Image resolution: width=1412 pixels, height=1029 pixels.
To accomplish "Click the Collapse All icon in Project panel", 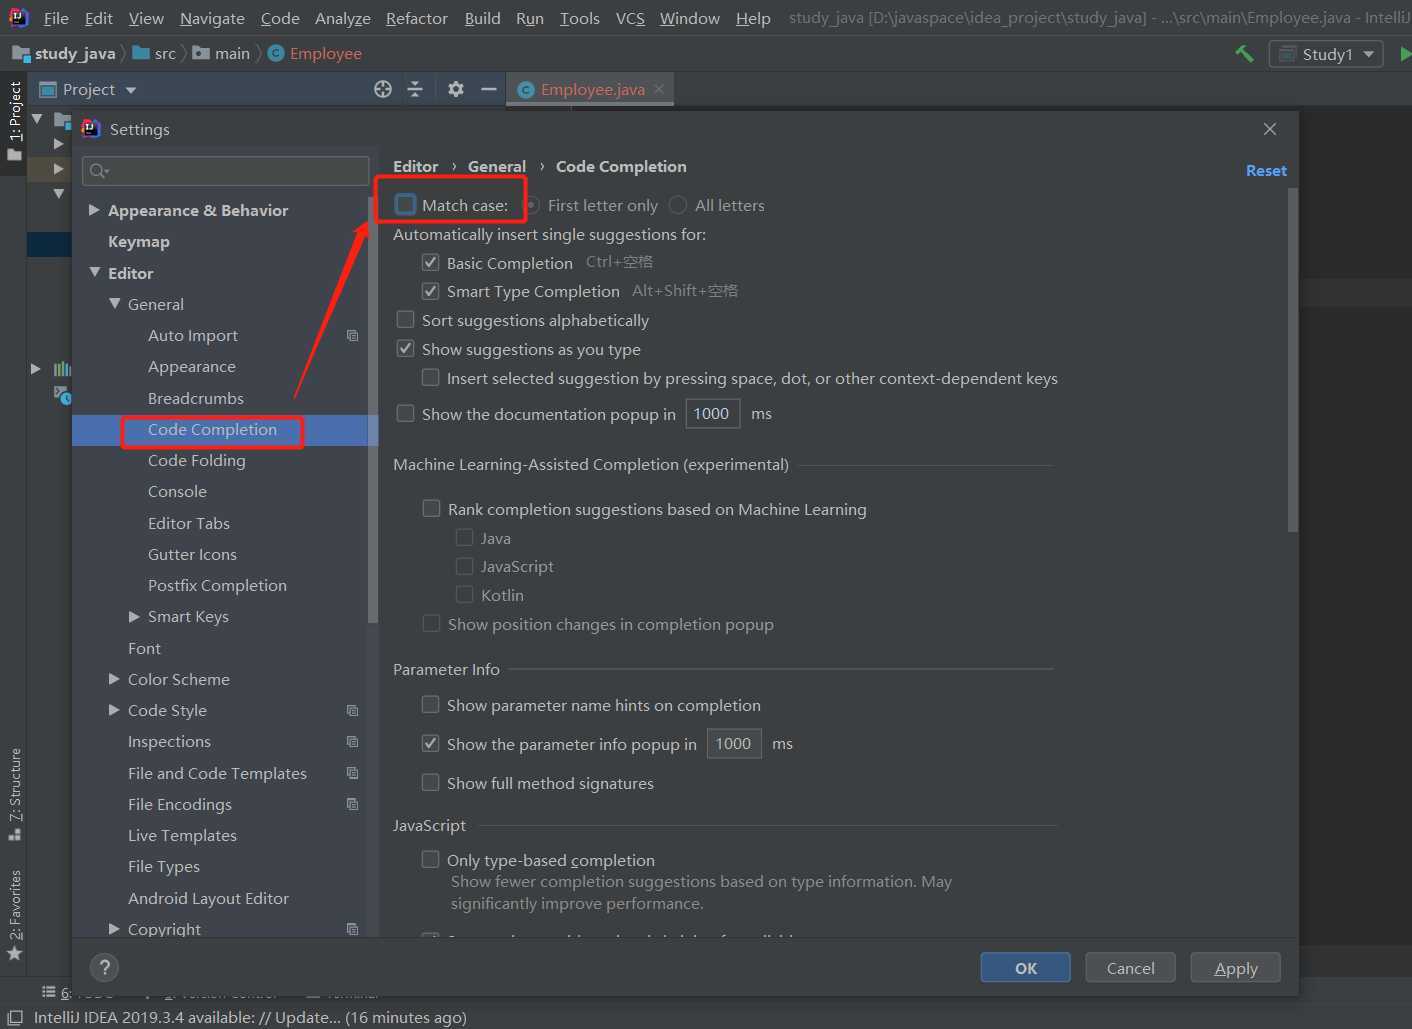I will (415, 90).
